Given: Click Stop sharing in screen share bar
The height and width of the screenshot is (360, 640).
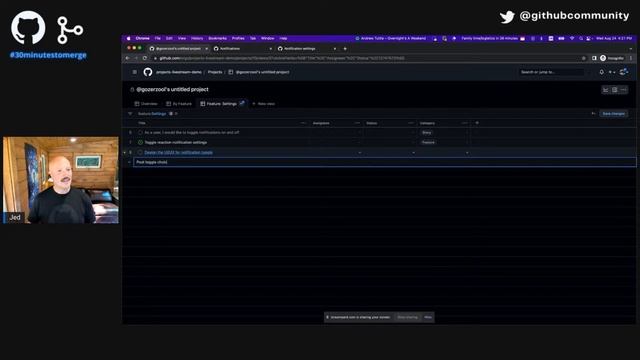Looking at the screenshot, I should coord(407,317).
